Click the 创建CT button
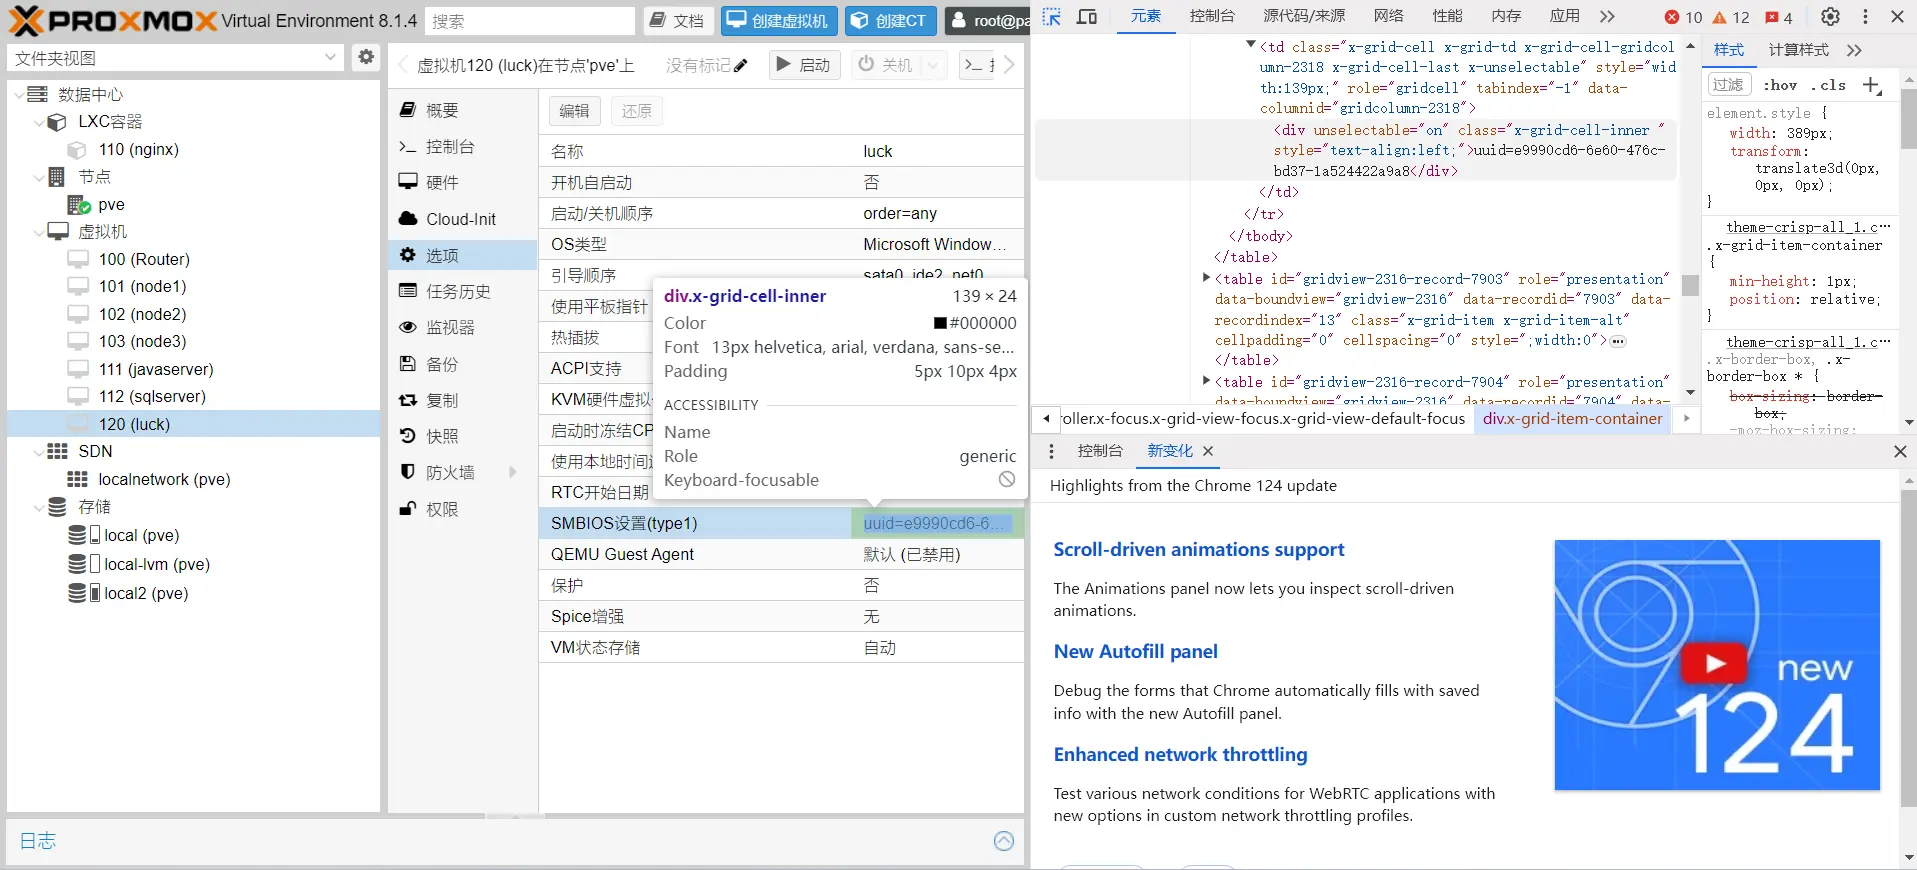 890,20
